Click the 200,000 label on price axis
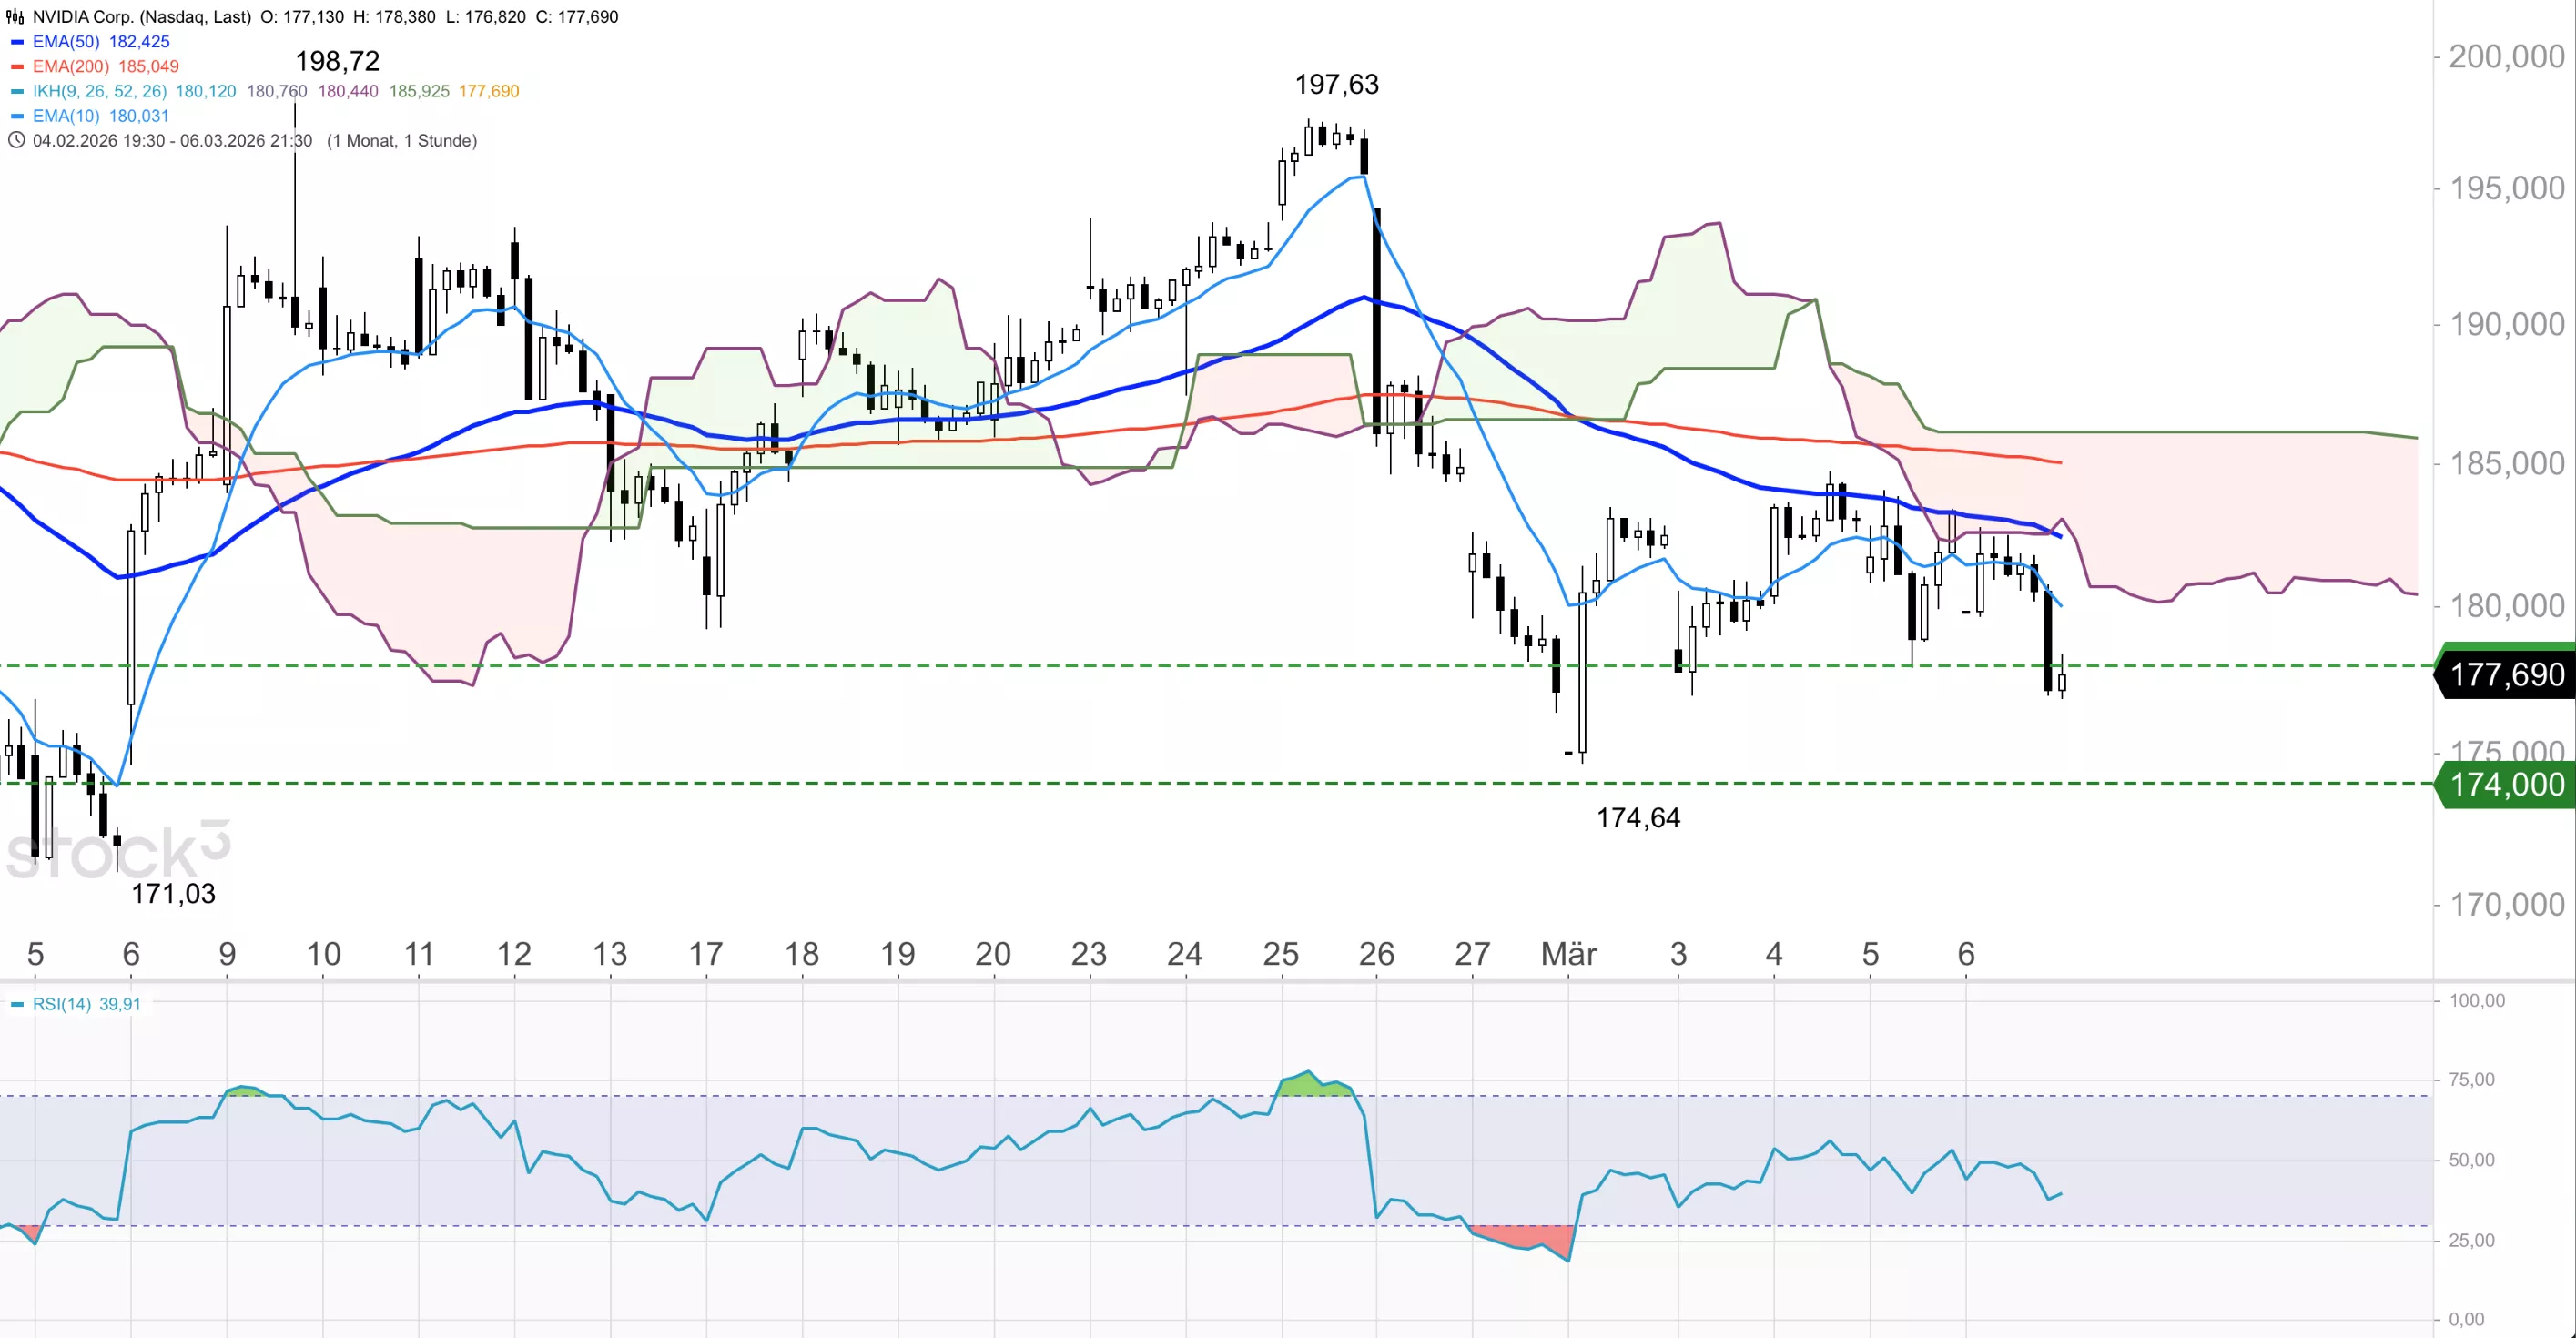2576x1338 pixels. [2506, 57]
